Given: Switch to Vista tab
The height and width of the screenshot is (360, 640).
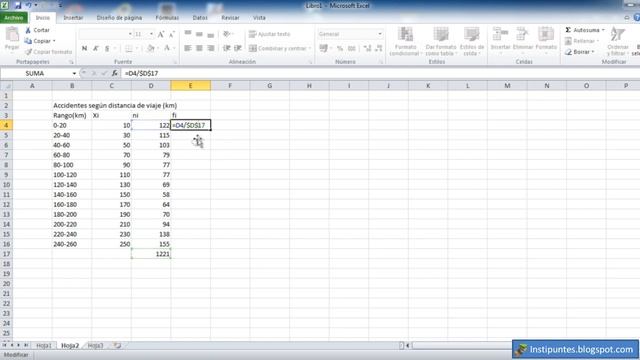Looking at the screenshot, I should (259, 18).
